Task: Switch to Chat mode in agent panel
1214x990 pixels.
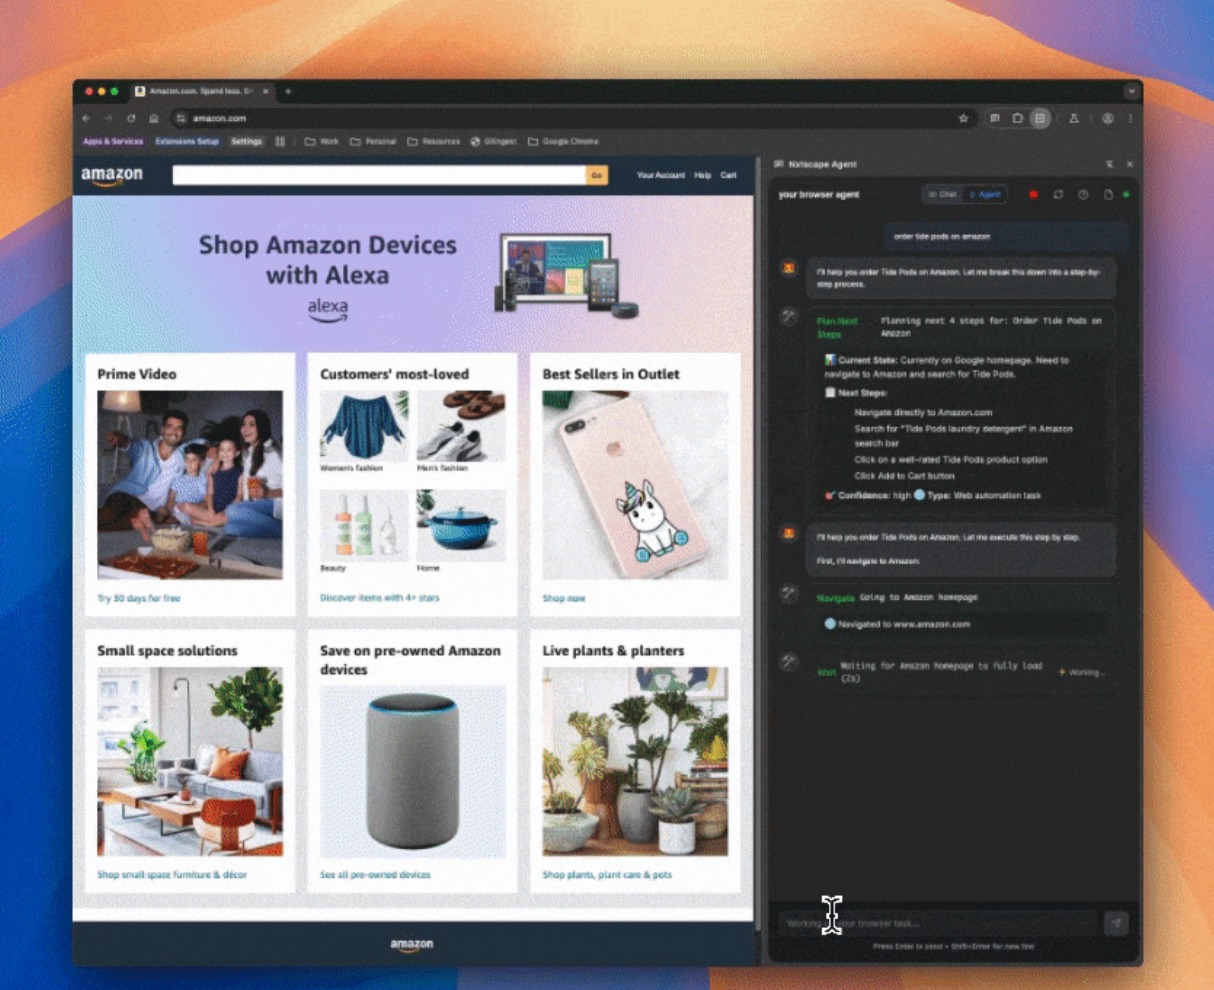Action: 942,194
